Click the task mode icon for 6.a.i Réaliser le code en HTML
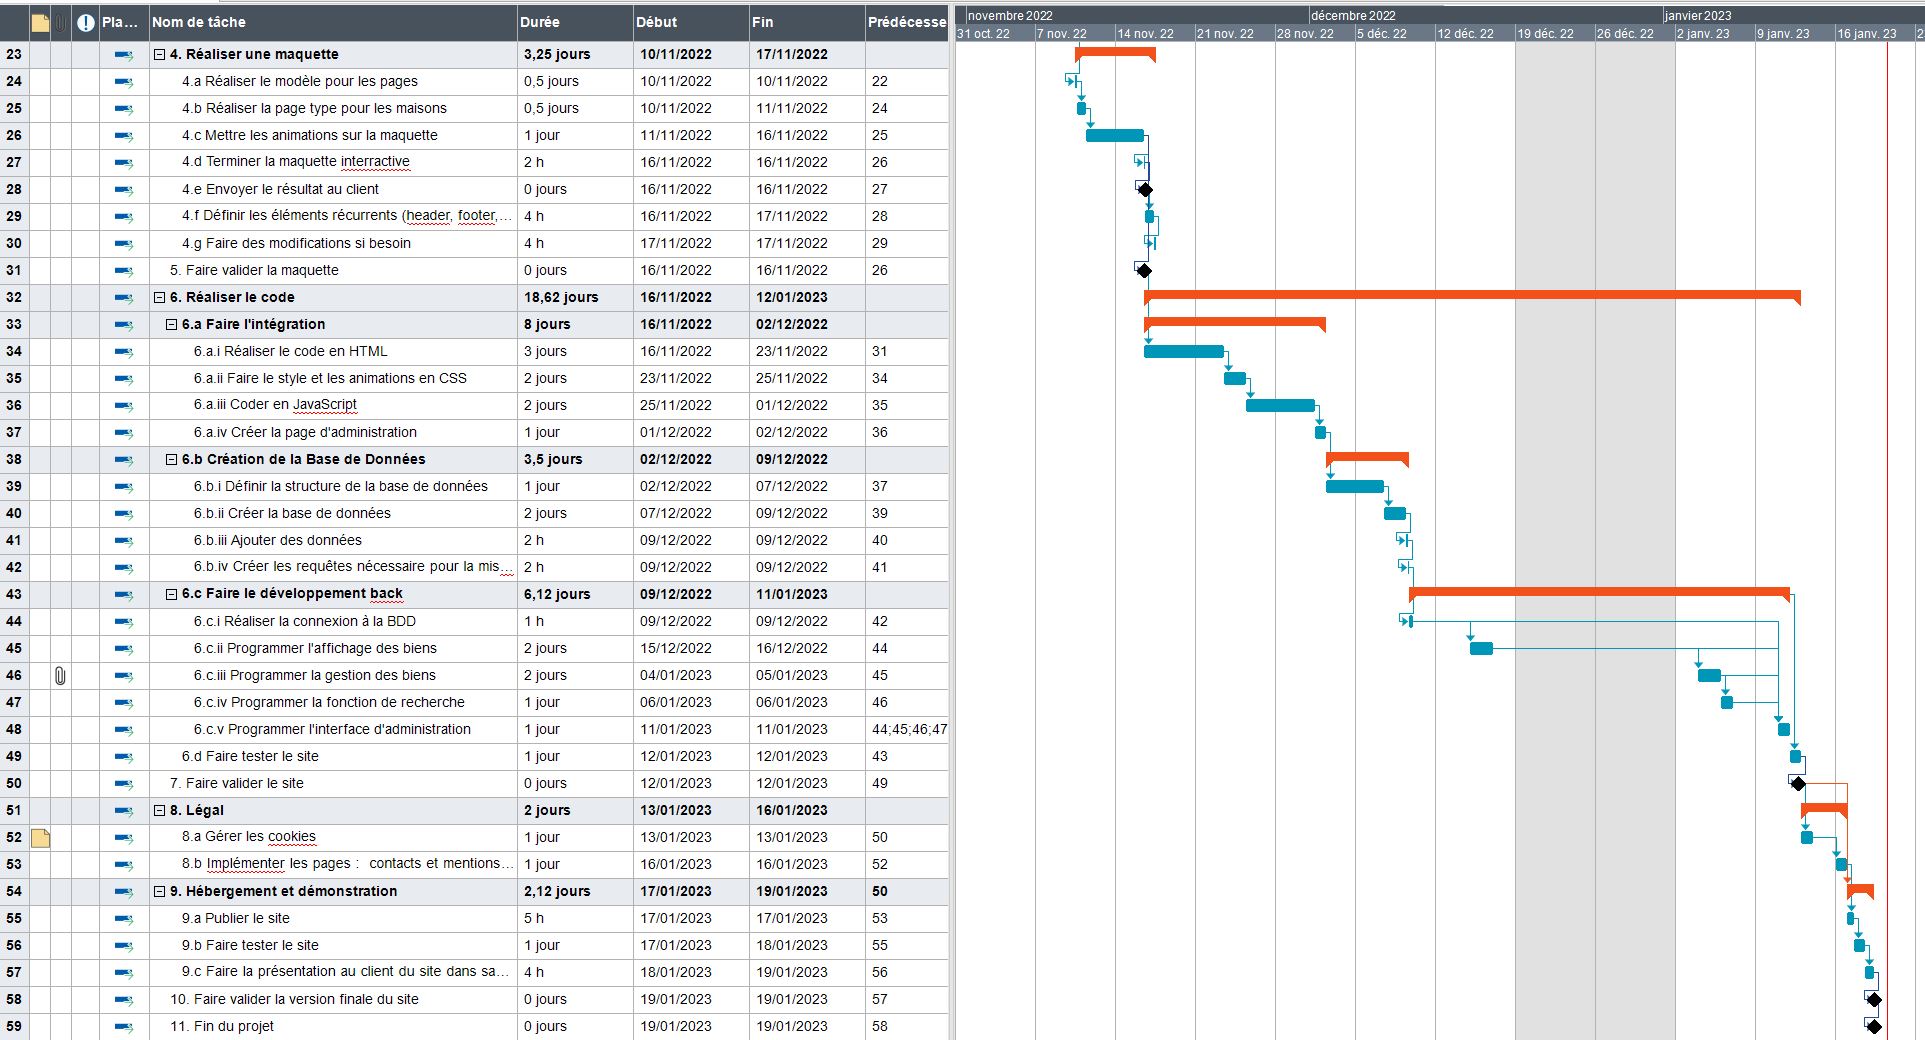This screenshot has height=1040, width=1925. pyautogui.click(x=122, y=352)
